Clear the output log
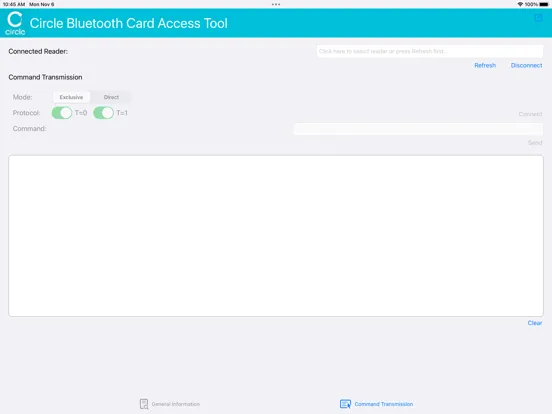Screen dimensions: 552x414 [x=535, y=323]
